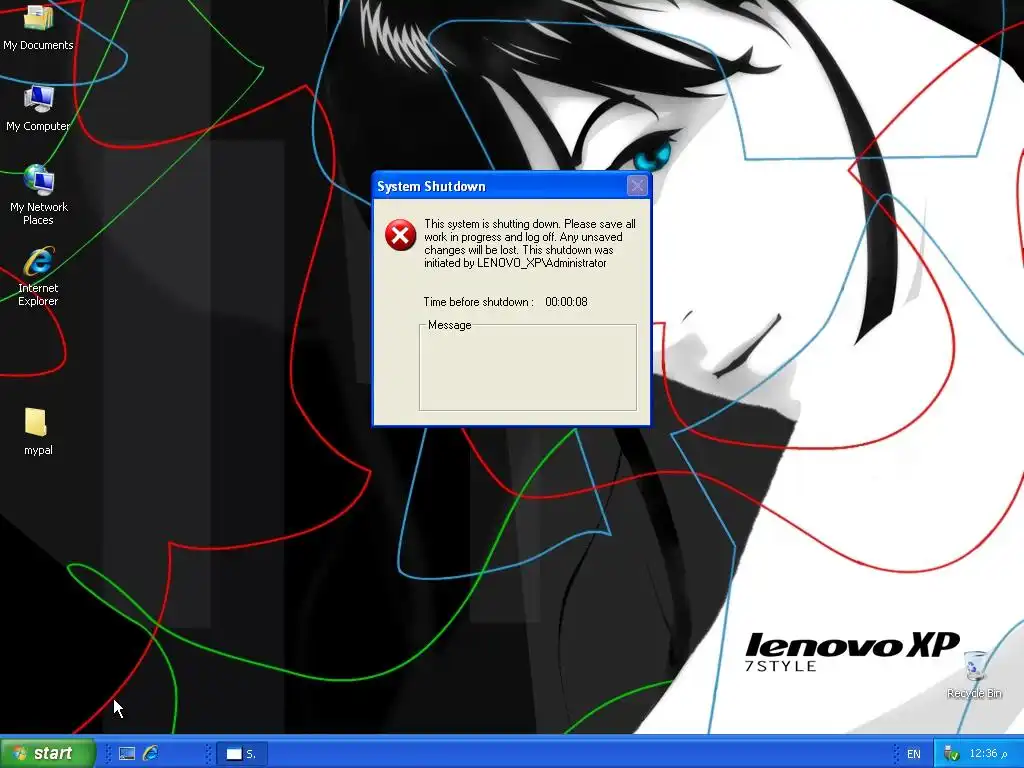Image resolution: width=1024 pixels, height=768 pixels.
Task: Open the Start menu
Action: (47, 753)
